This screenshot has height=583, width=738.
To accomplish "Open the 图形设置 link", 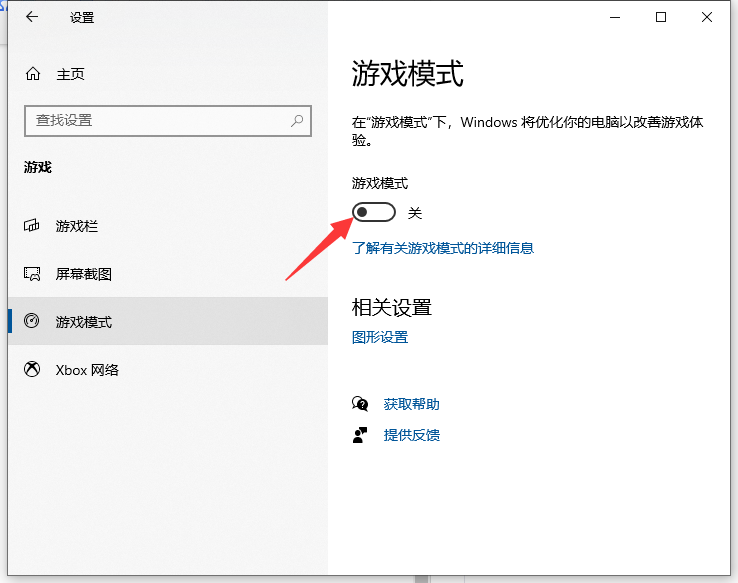I will coord(380,337).
